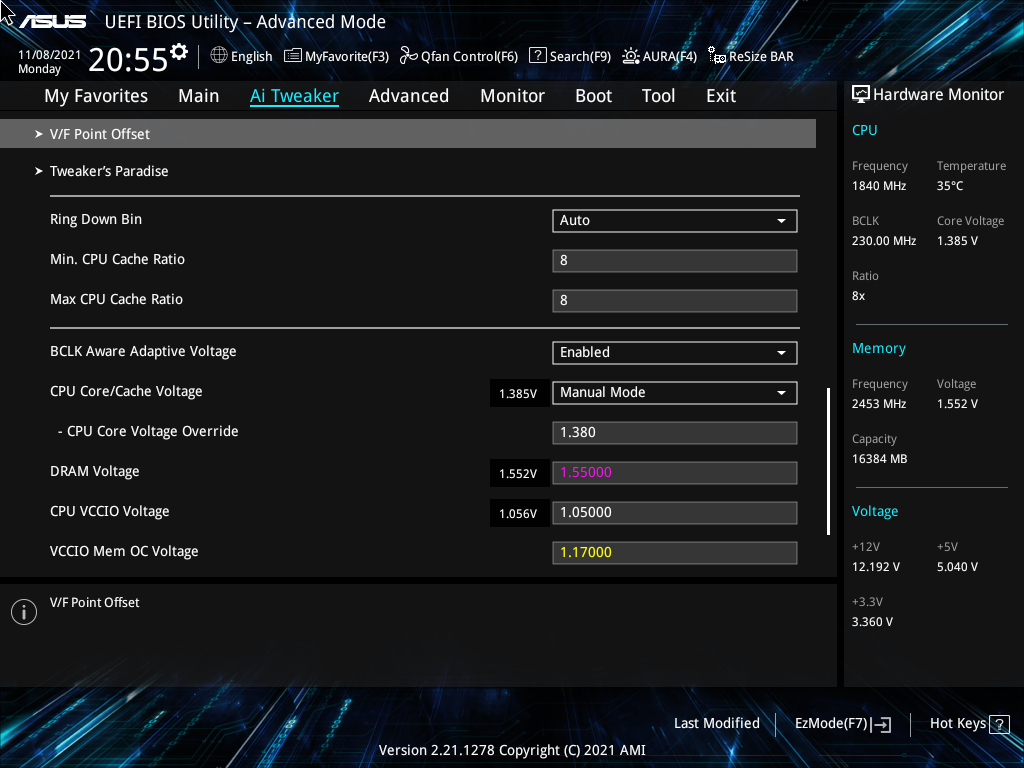Switch to Boot tab
This screenshot has width=1024, height=768.
point(593,96)
